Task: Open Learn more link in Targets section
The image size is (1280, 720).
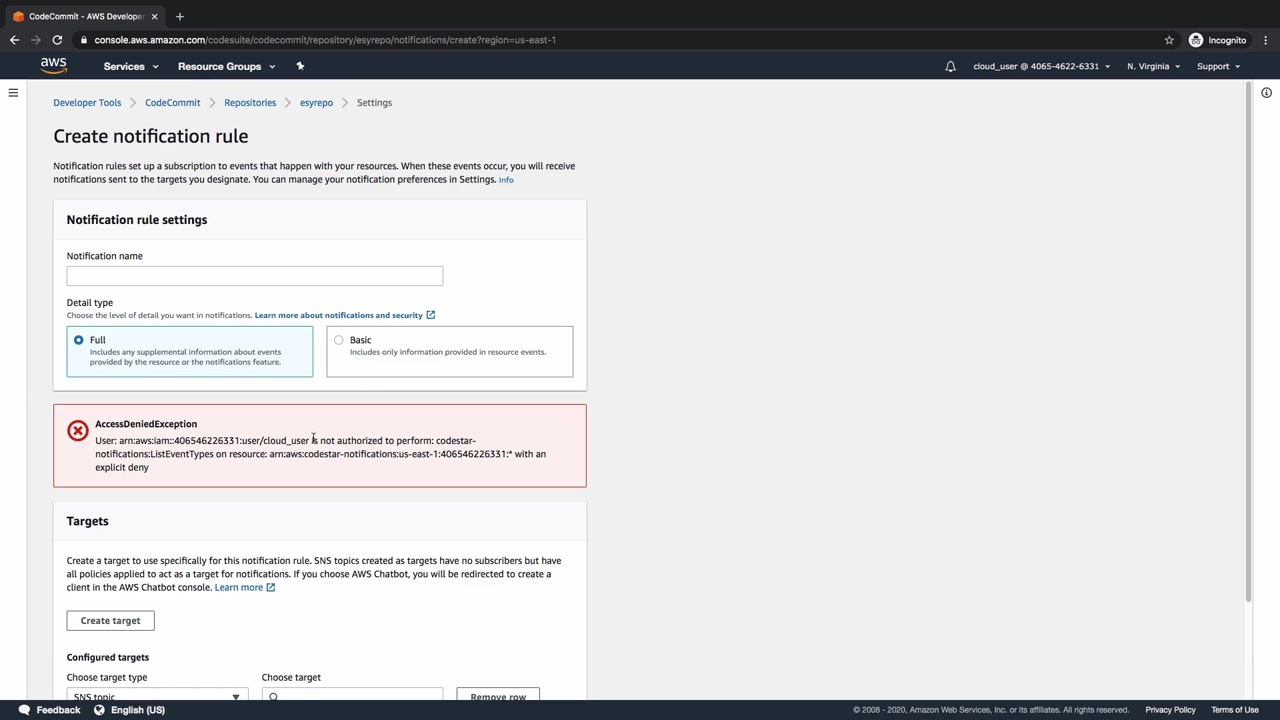Action: coord(238,587)
